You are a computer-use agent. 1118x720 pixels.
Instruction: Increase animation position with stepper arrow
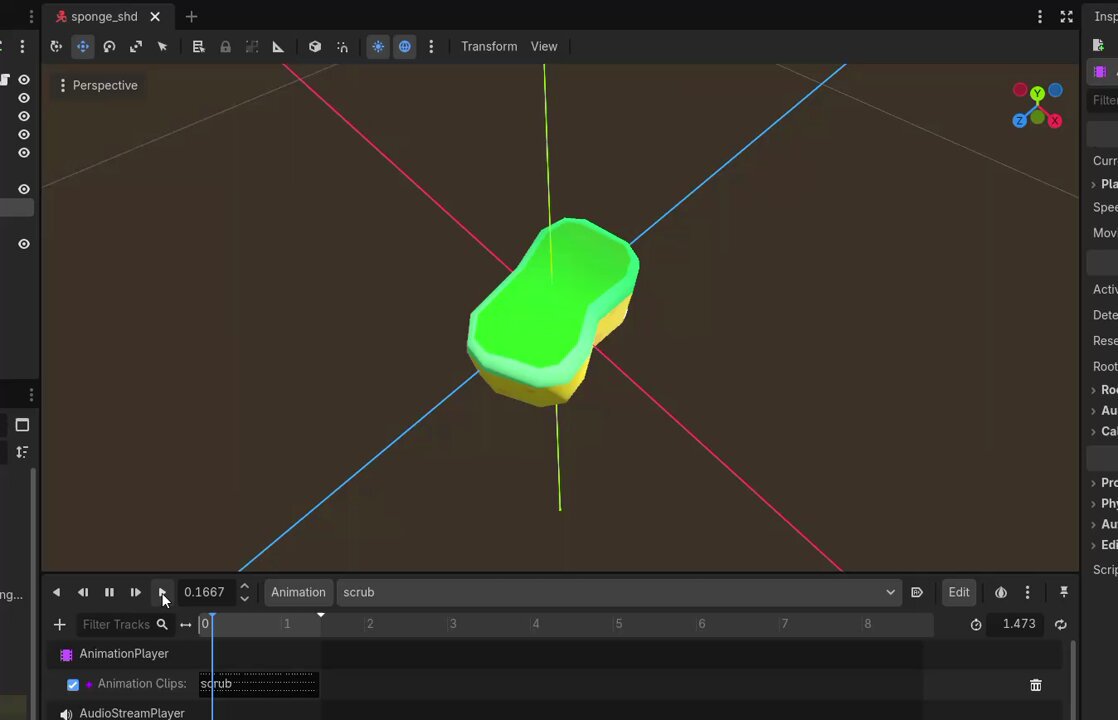[245, 586]
